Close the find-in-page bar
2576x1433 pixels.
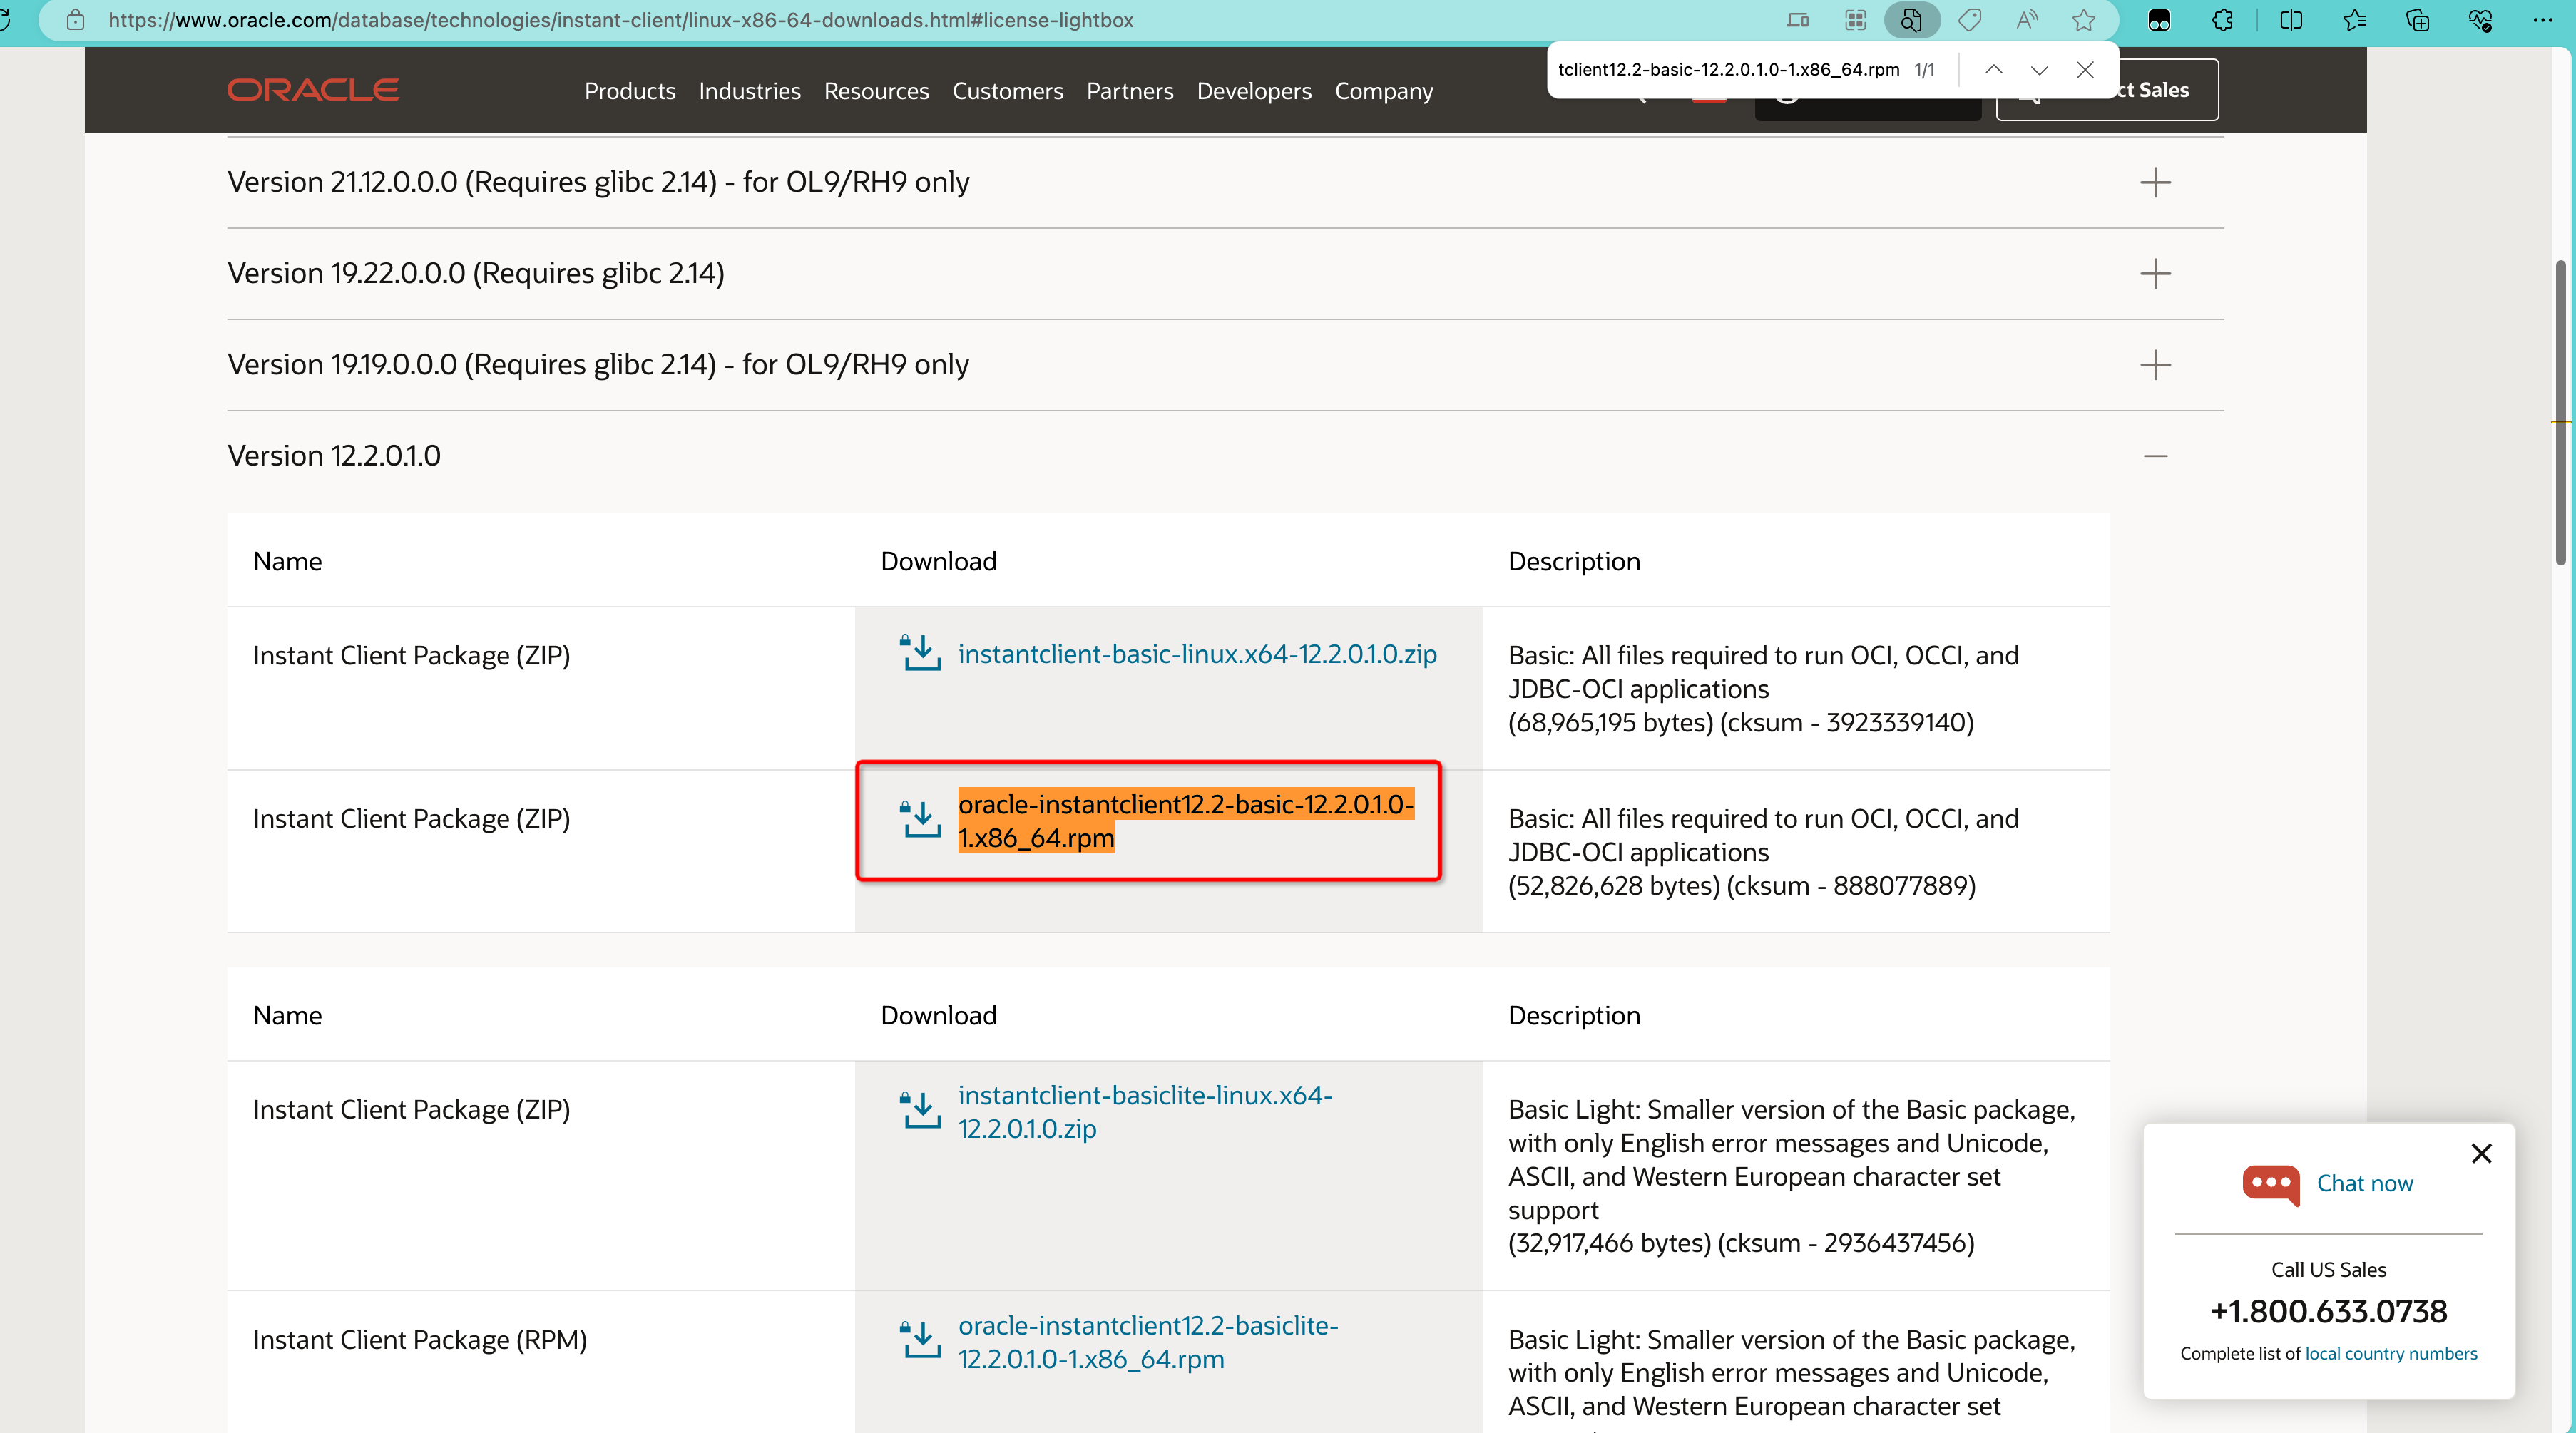tap(2085, 70)
